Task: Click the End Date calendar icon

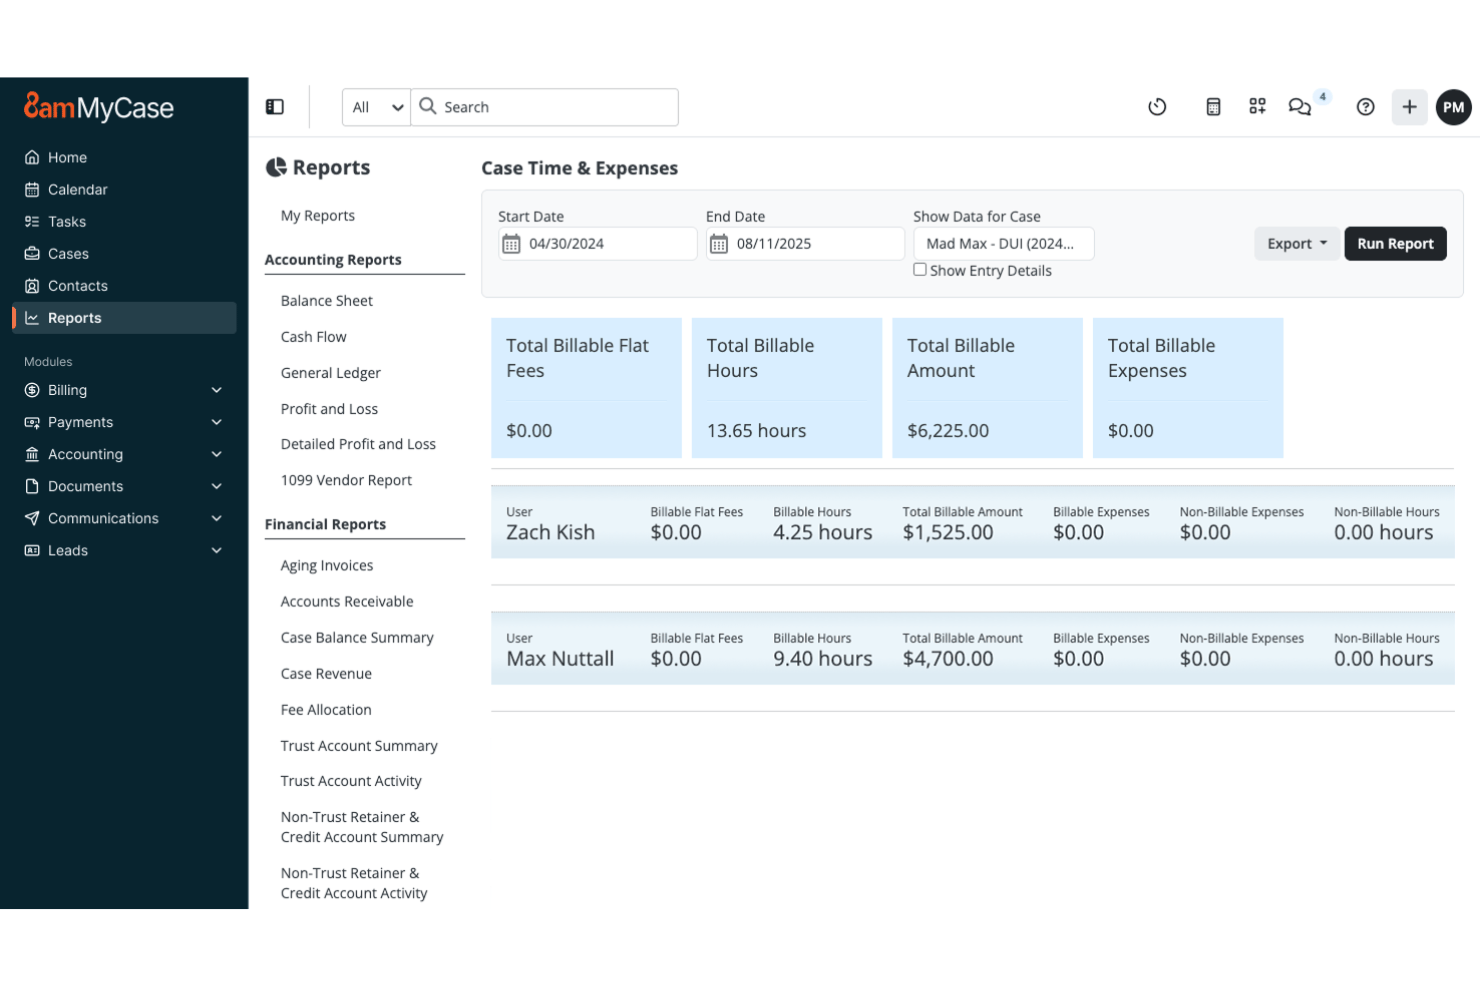Action: point(719,244)
